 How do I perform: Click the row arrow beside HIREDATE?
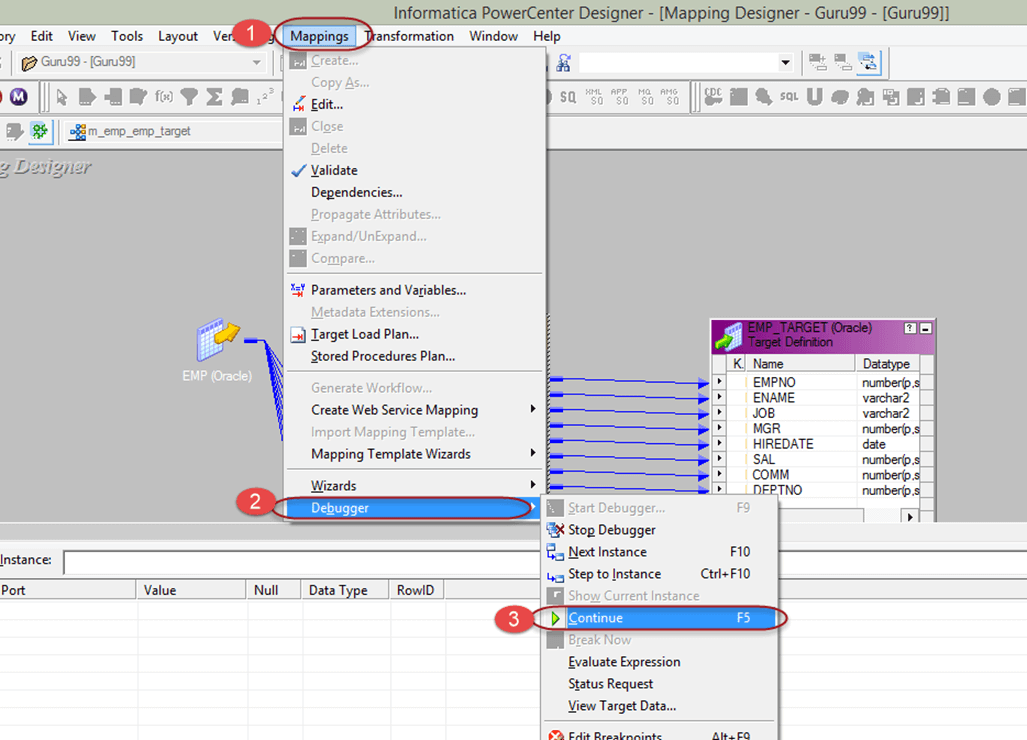[x=719, y=443]
